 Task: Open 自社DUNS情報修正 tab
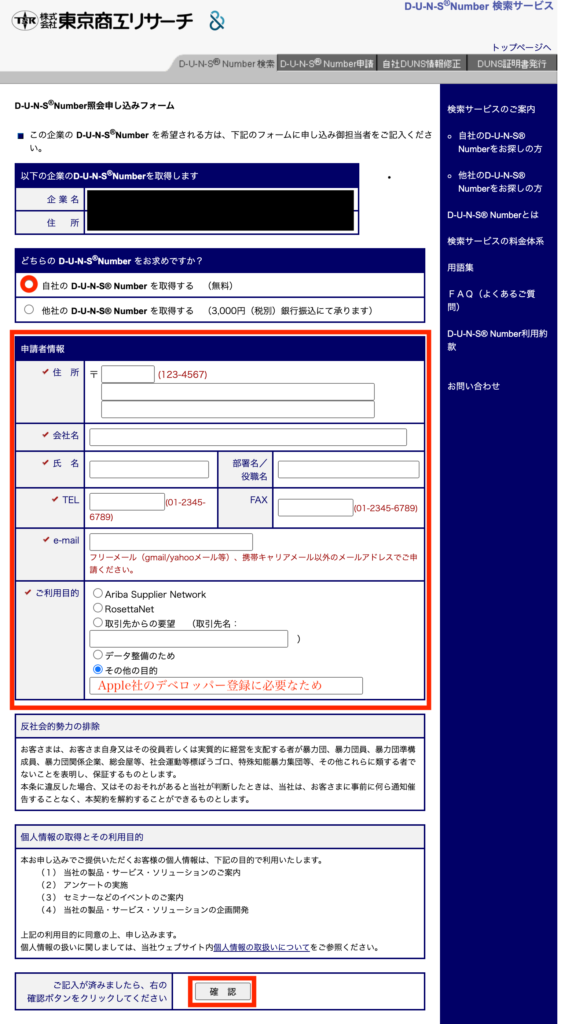[x=421, y=63]
